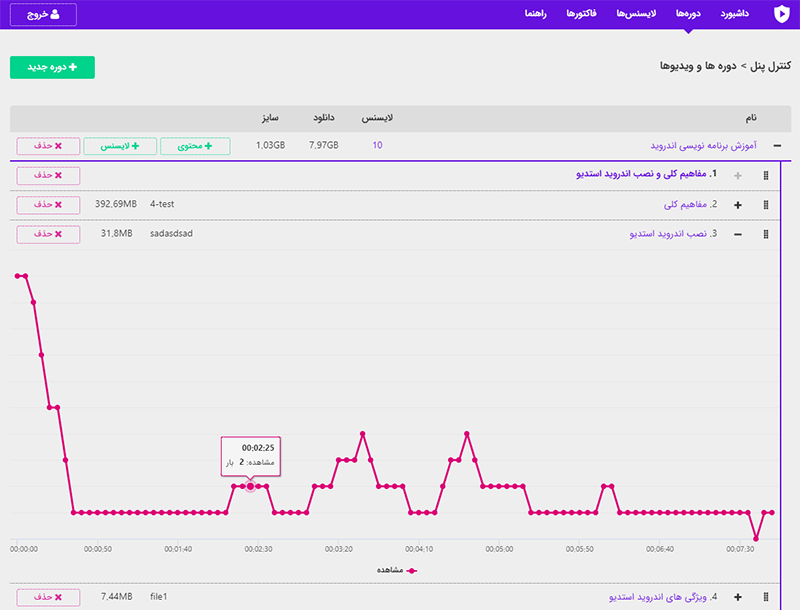800x610 pixels.
Task: Click the highlighted chart point at 00:02:25
Action: [250, 486]
